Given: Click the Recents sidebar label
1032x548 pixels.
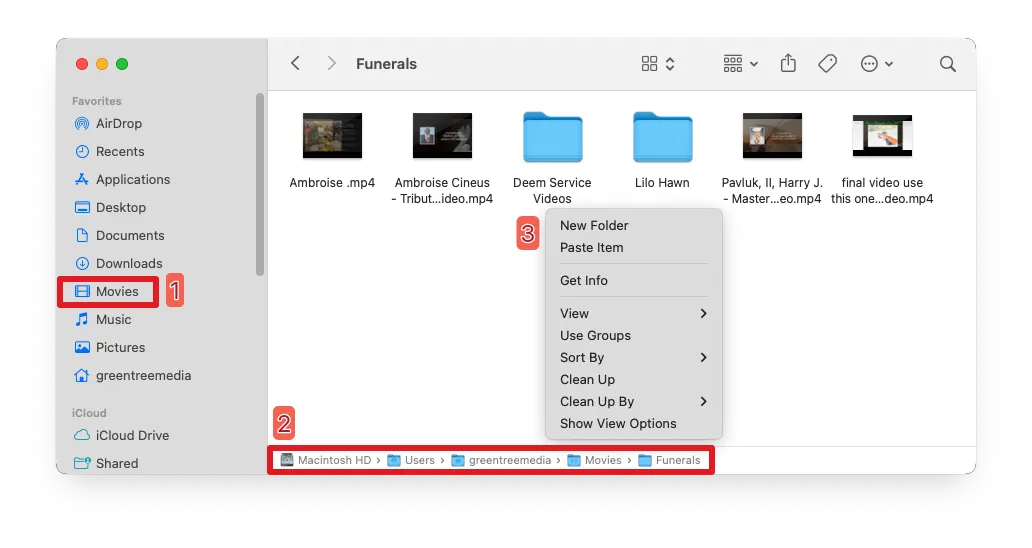Looking at the screenshot, I should (120, 151).
